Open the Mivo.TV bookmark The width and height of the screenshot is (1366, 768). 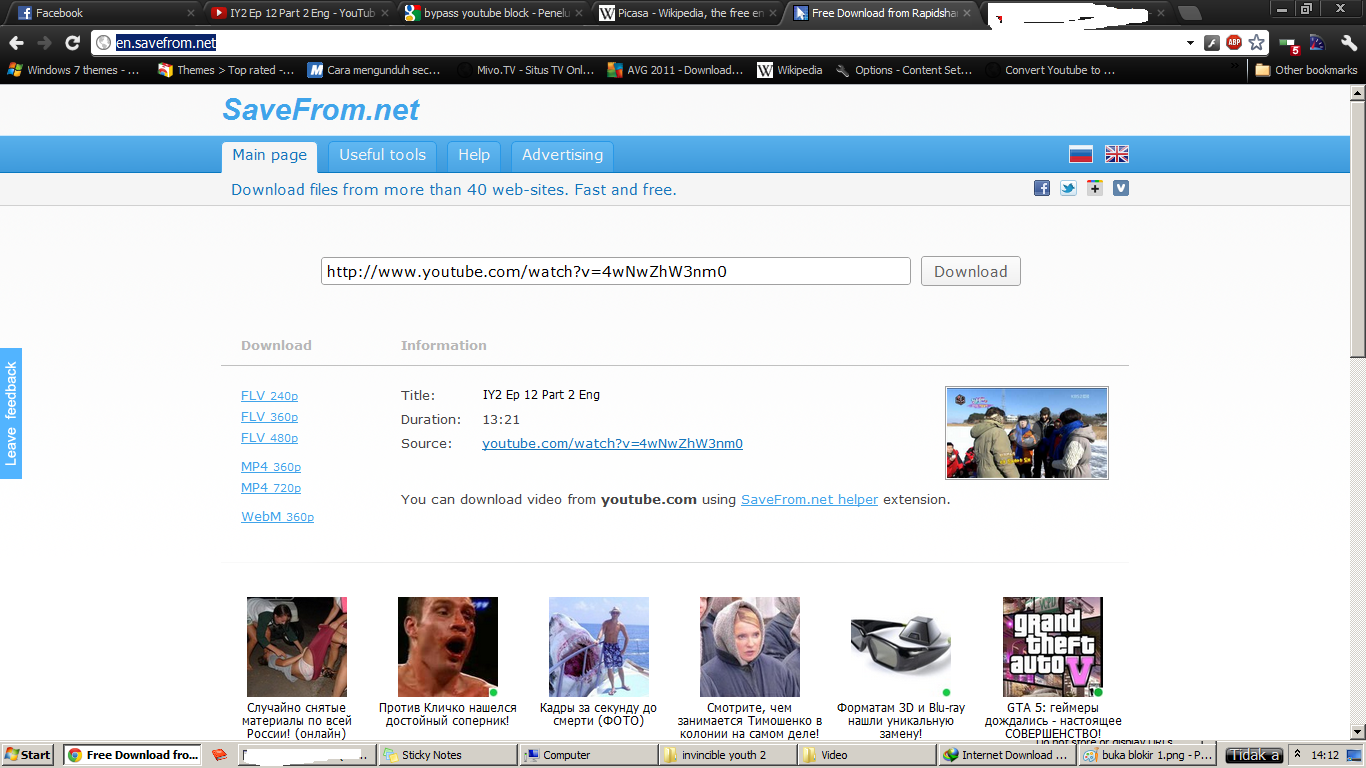(x=526, y=70)
